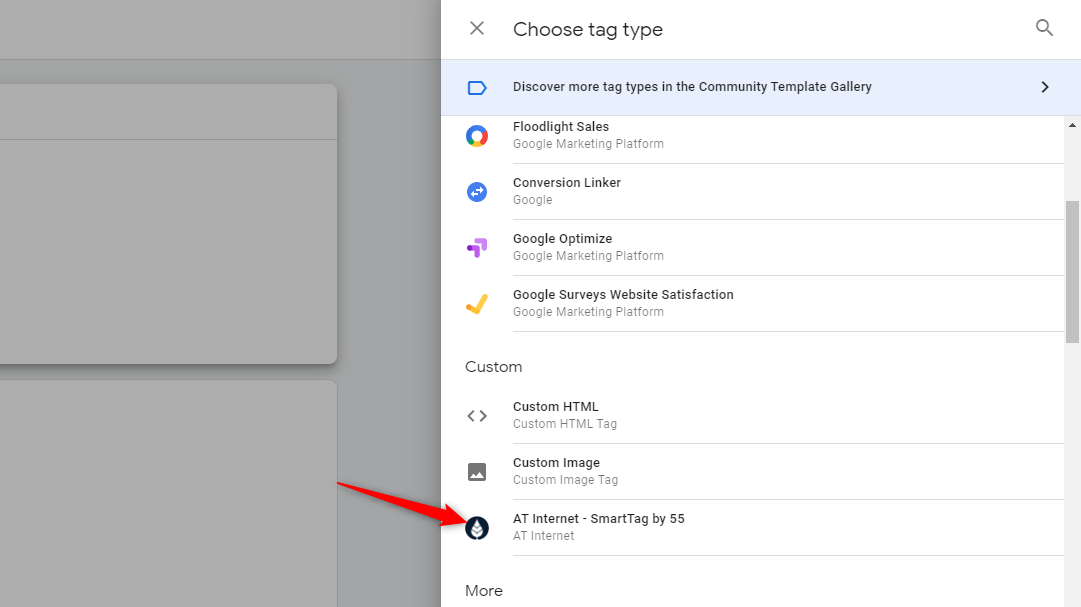The height and width of the screenshot is (607, 1081).
Task: Click the tag list vertical scrollbar thumb
Action: coord(1073,270)
